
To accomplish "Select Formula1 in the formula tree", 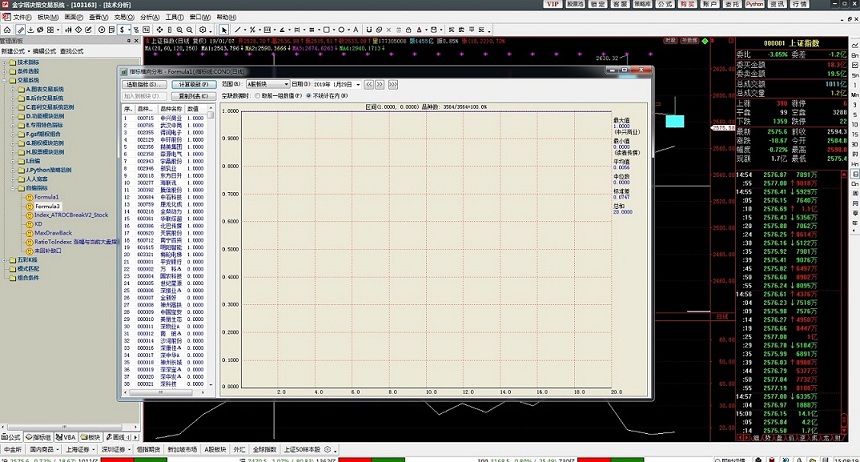I will point(46,197).
